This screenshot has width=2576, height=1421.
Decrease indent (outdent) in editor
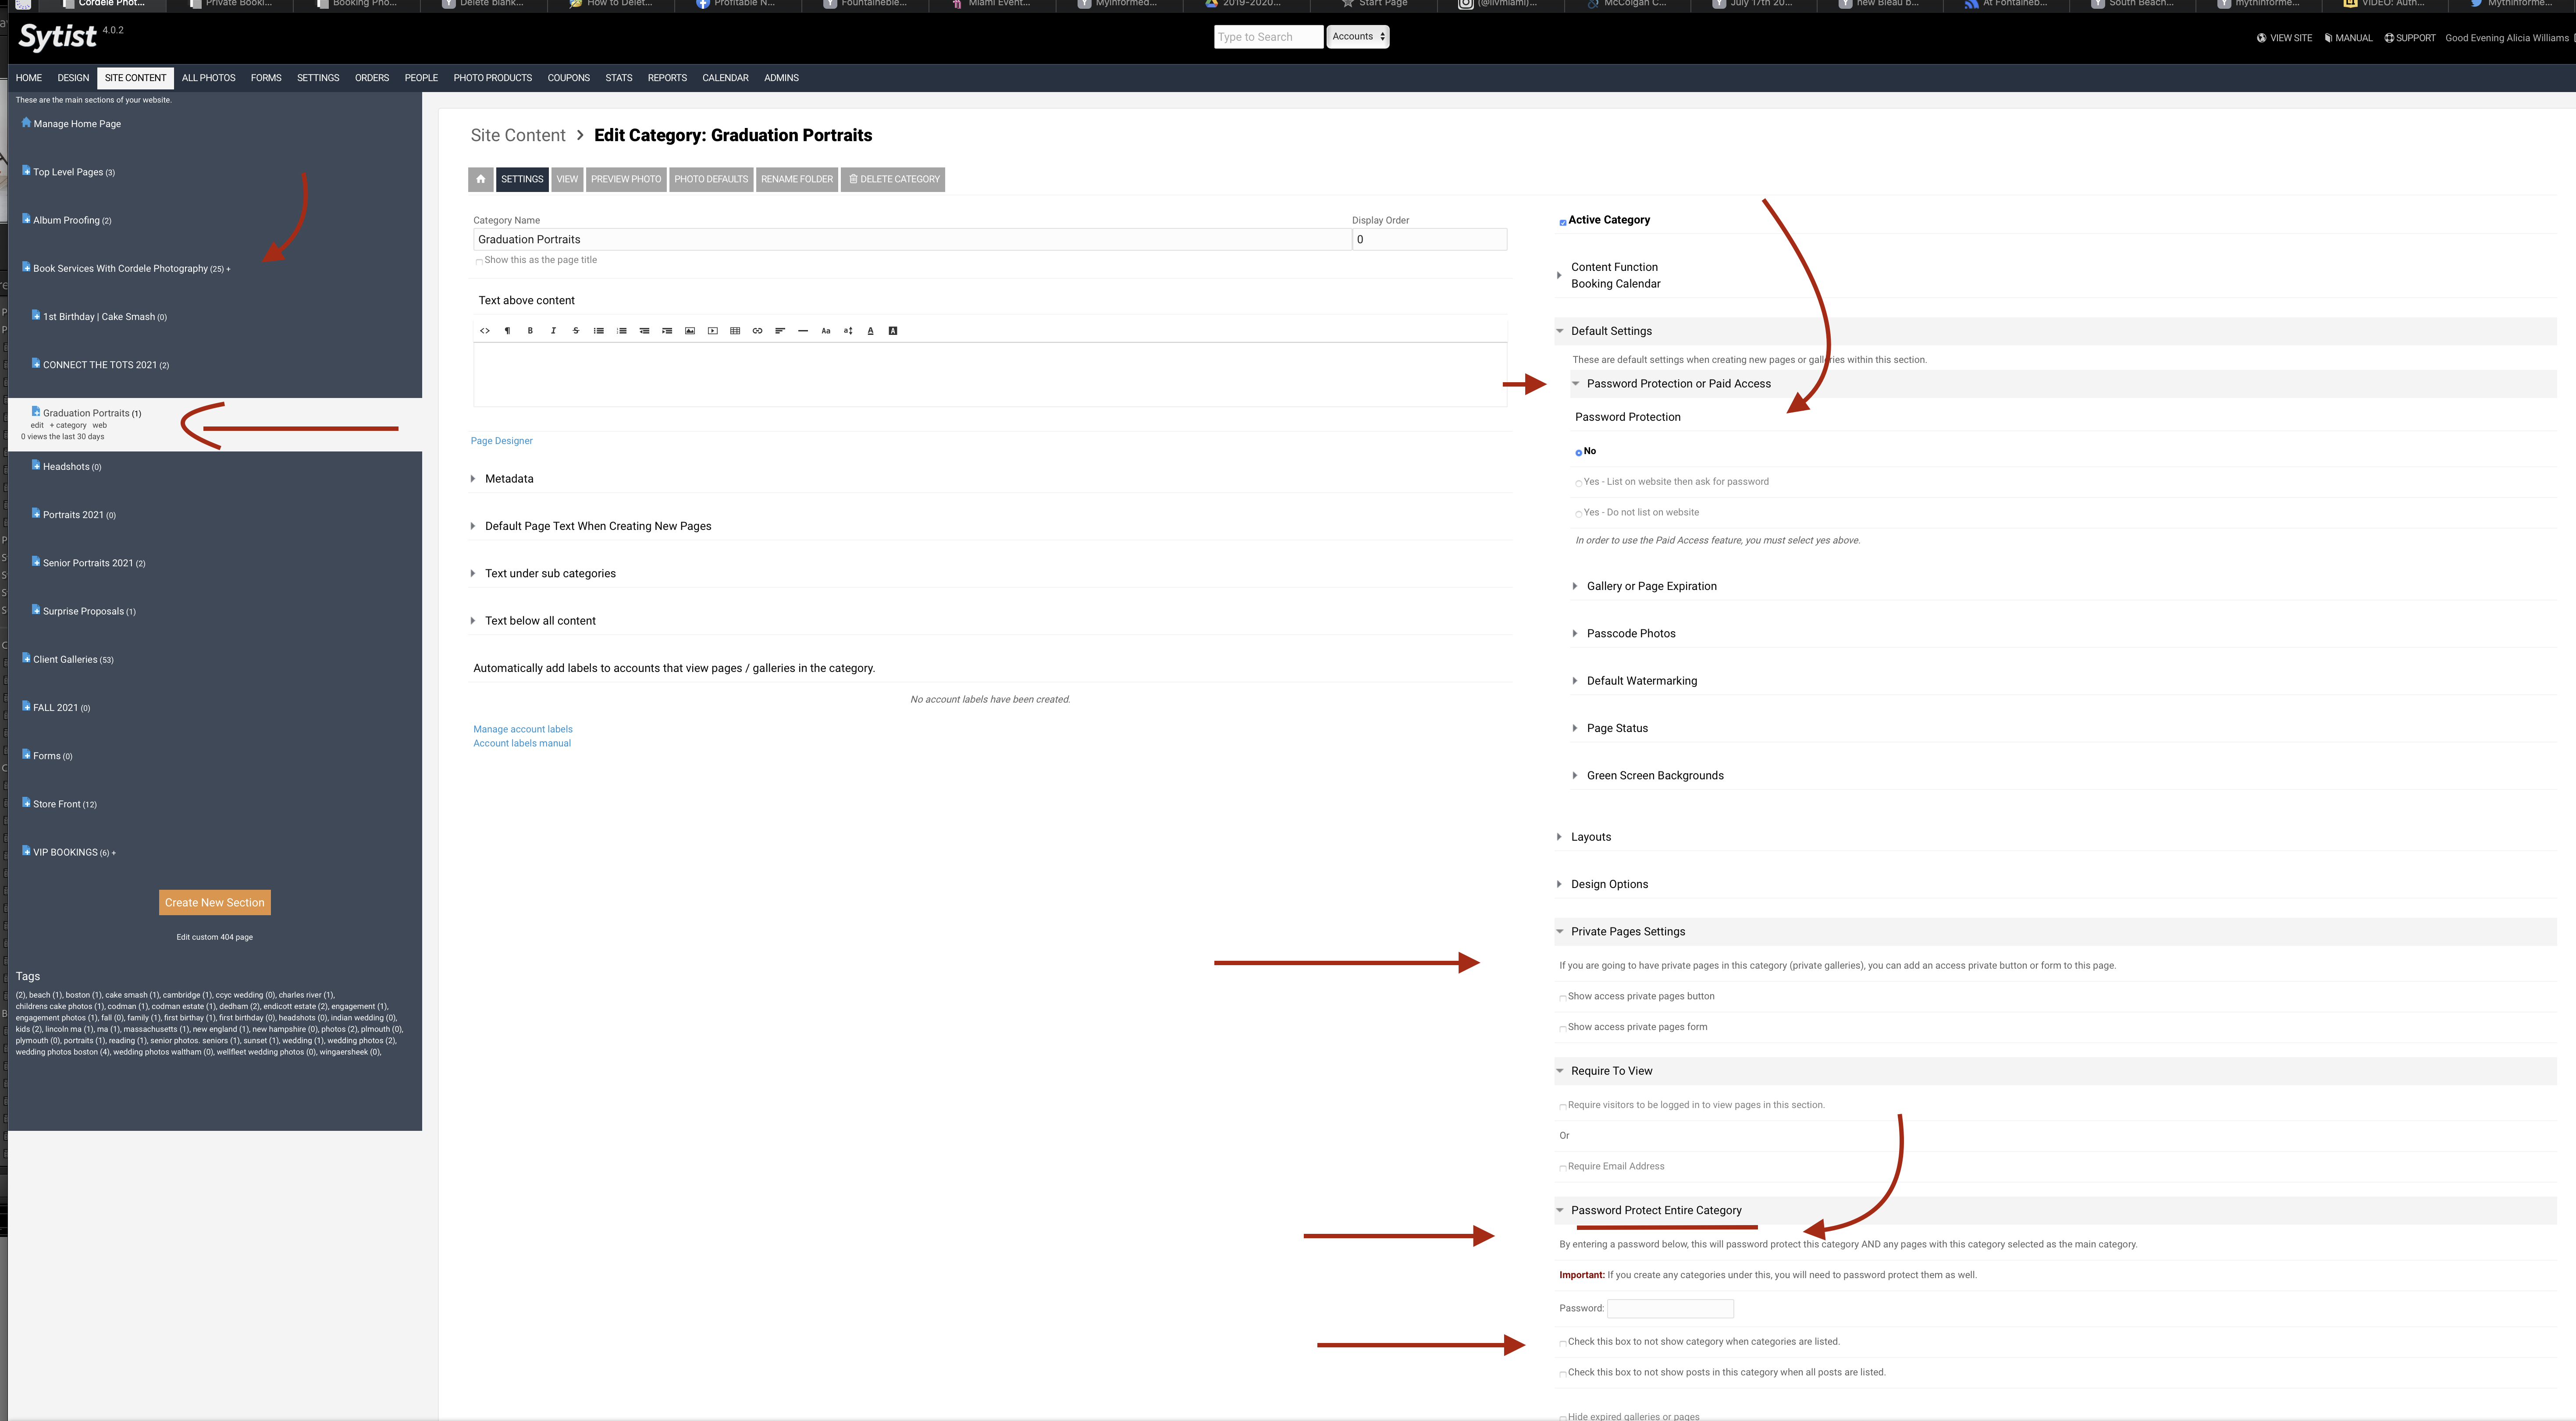pyautogui.click(x=644, y=331)
